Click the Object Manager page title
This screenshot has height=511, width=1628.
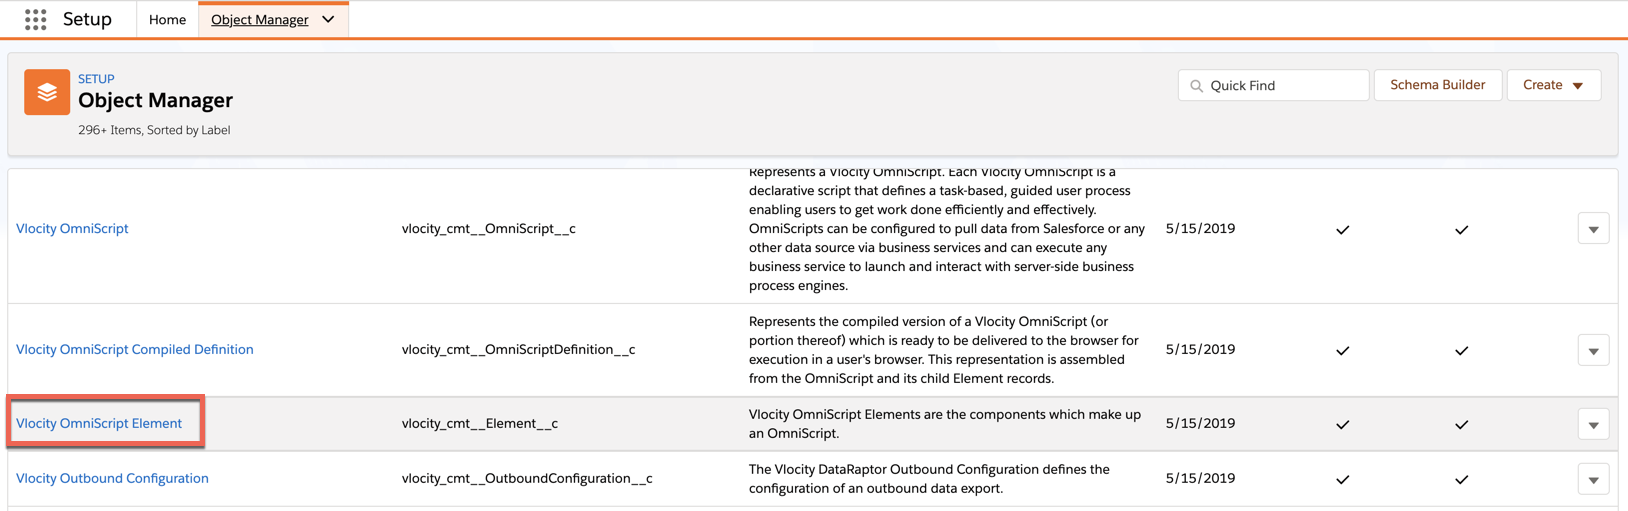(x=155, y=100)
